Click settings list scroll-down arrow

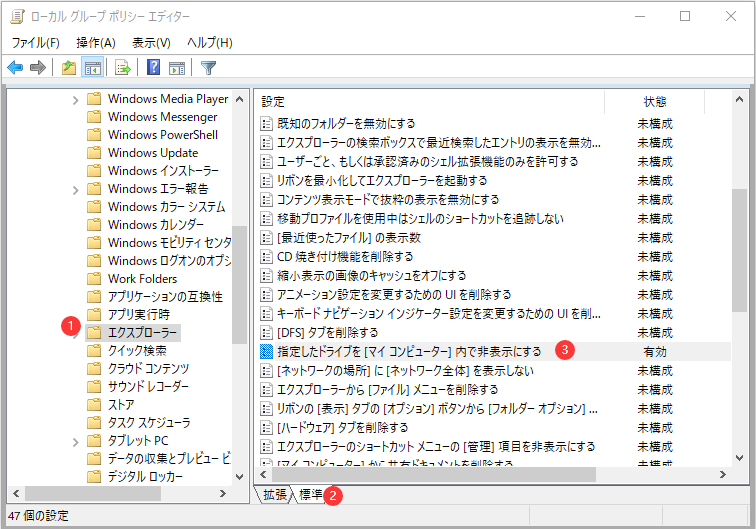[x=739, y=458]
